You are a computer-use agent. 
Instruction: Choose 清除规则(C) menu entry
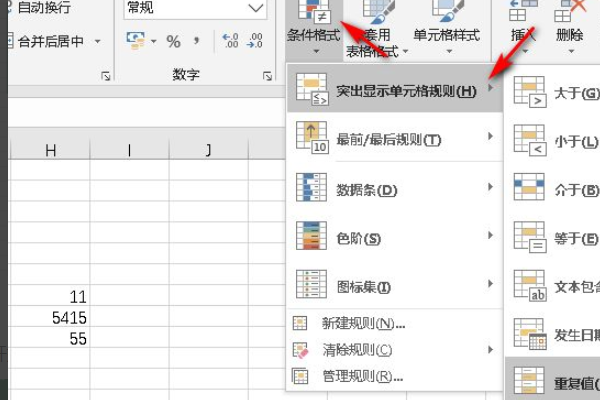pyautogui.click(x=395, y=350)
